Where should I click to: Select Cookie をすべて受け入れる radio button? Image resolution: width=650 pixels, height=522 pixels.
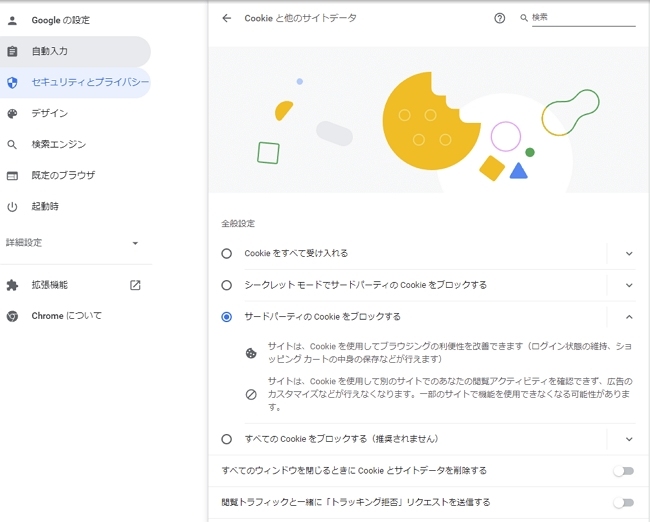(x=226, y=253)
